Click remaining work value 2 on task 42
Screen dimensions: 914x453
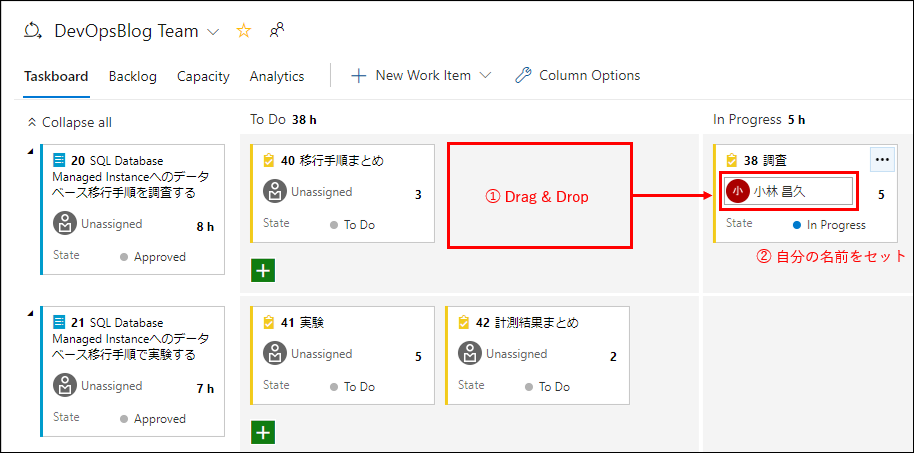point(613,357)
